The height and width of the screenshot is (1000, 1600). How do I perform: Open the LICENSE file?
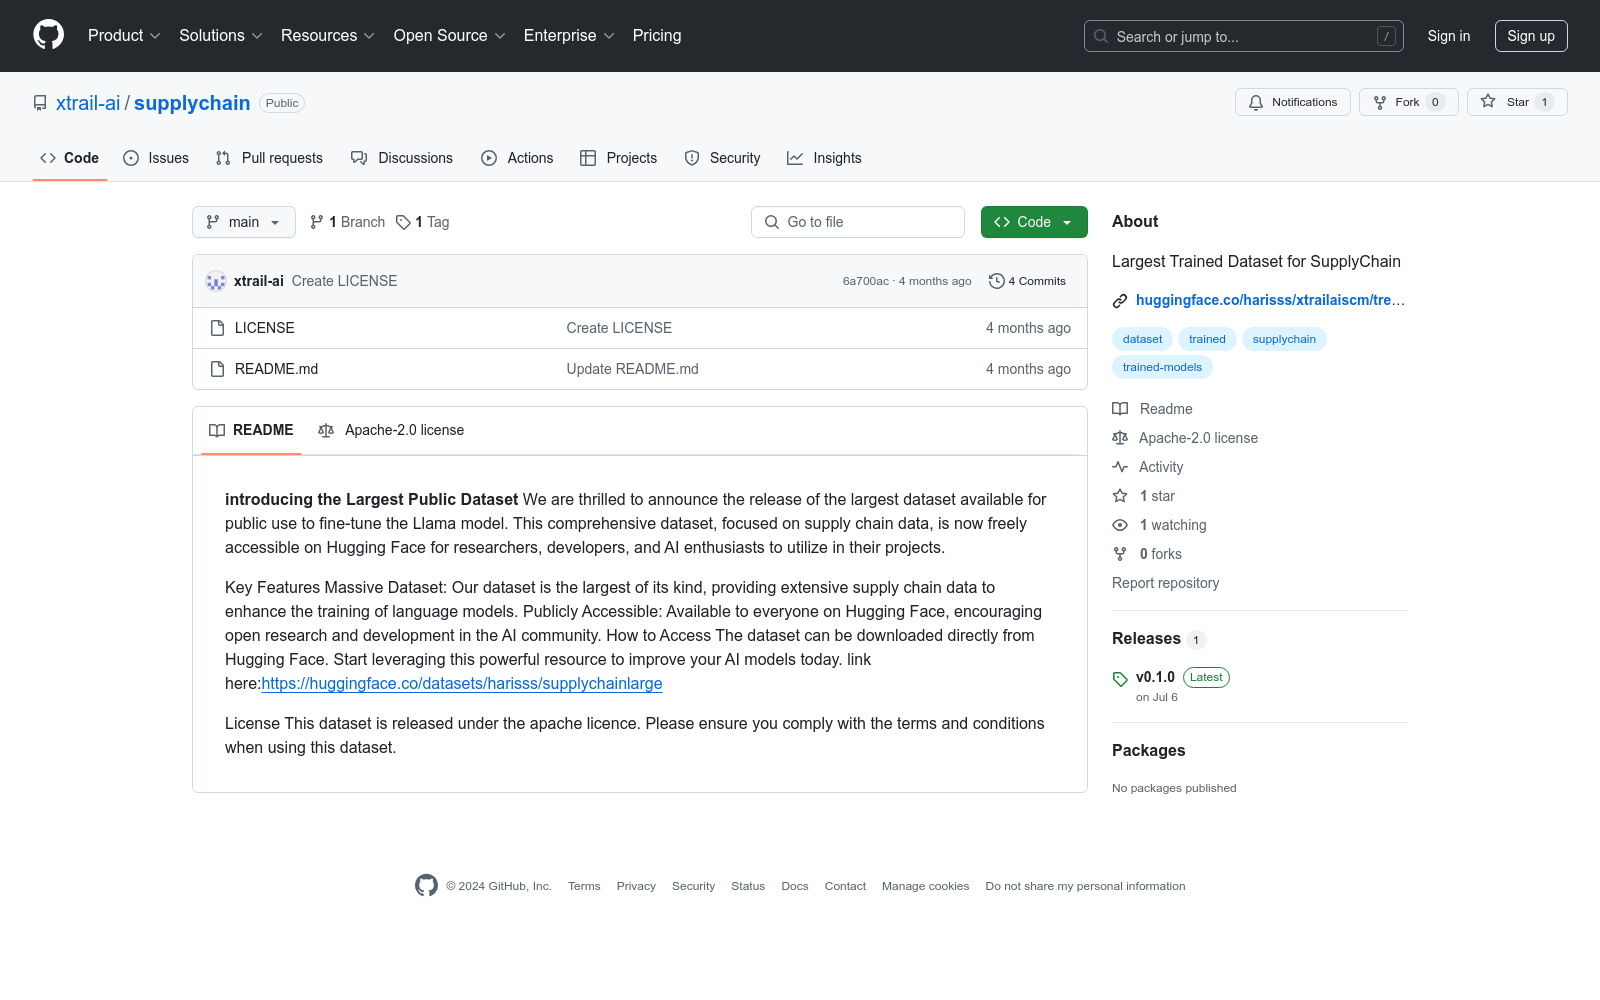(x=265, y=328)
